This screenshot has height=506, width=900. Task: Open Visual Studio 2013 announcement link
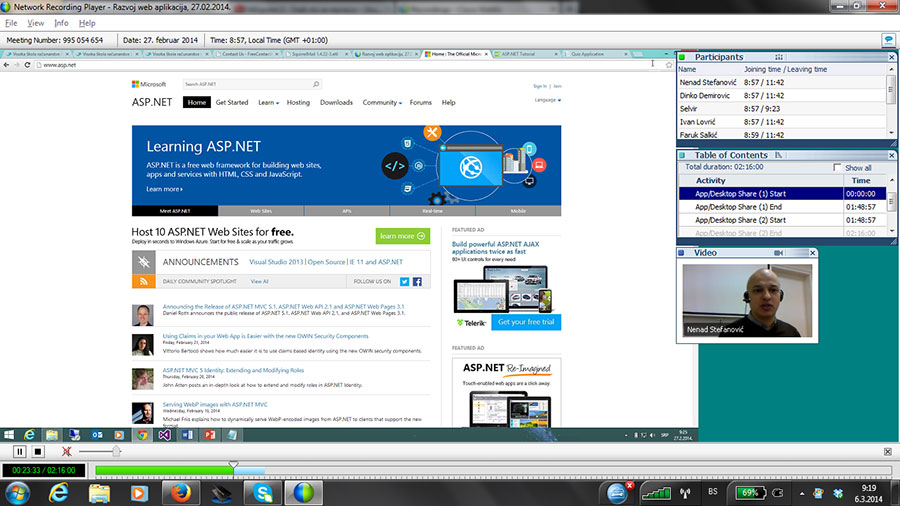276,262
